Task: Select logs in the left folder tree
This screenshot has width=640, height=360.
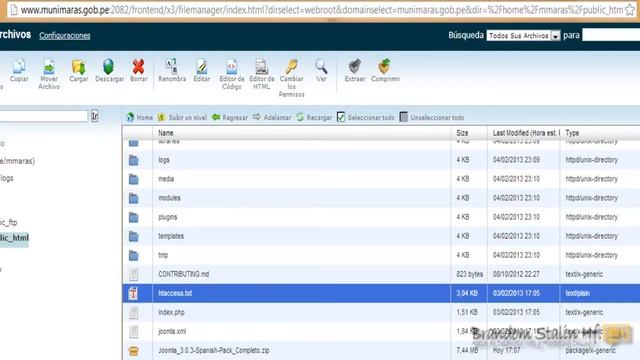Action: [7, 178]
